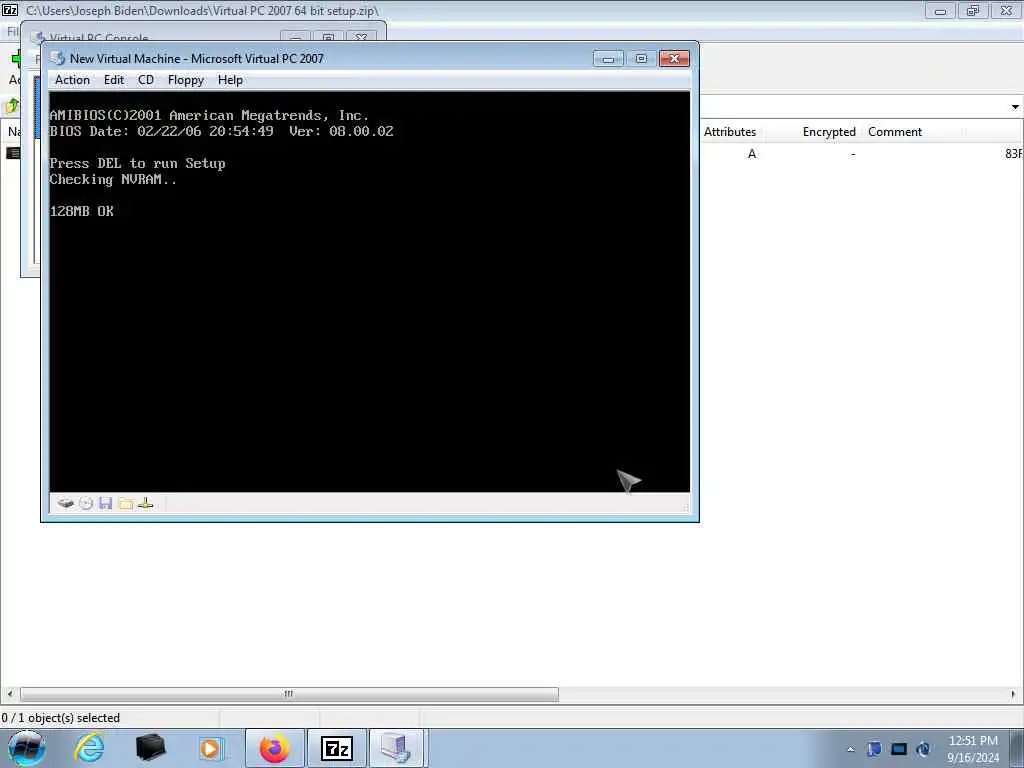Open the Action menu in Virtual PC
This screenshot has height=768, width=1024.
(72, 80)
